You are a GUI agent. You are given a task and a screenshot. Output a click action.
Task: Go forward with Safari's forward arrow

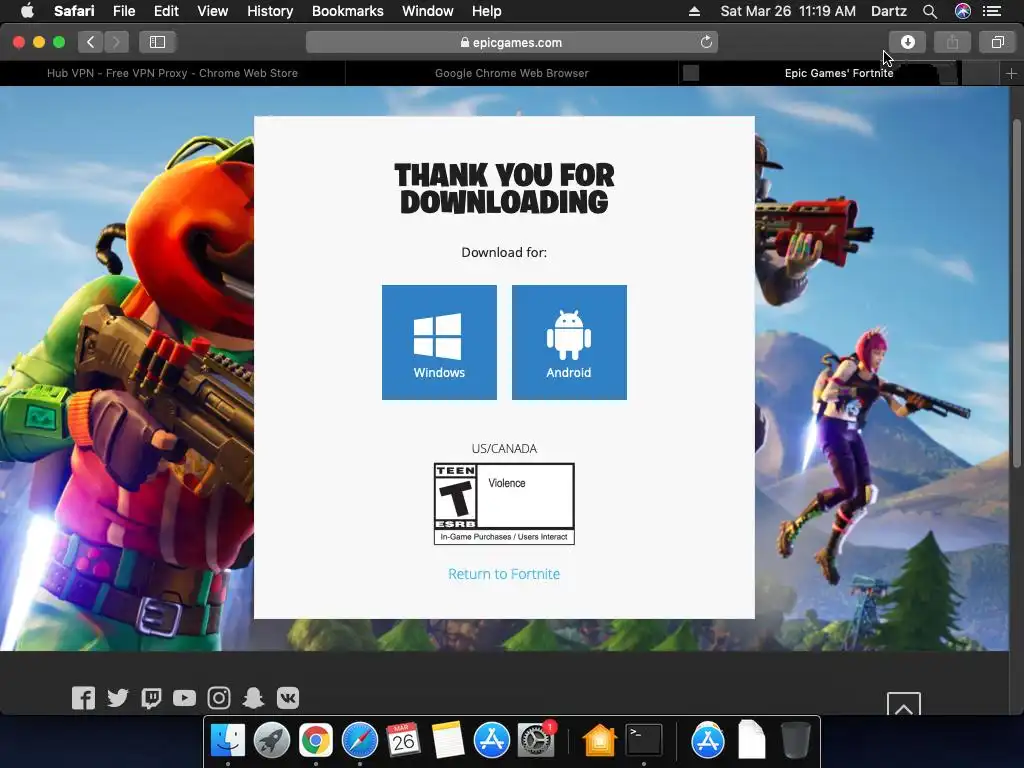point(116,42)
